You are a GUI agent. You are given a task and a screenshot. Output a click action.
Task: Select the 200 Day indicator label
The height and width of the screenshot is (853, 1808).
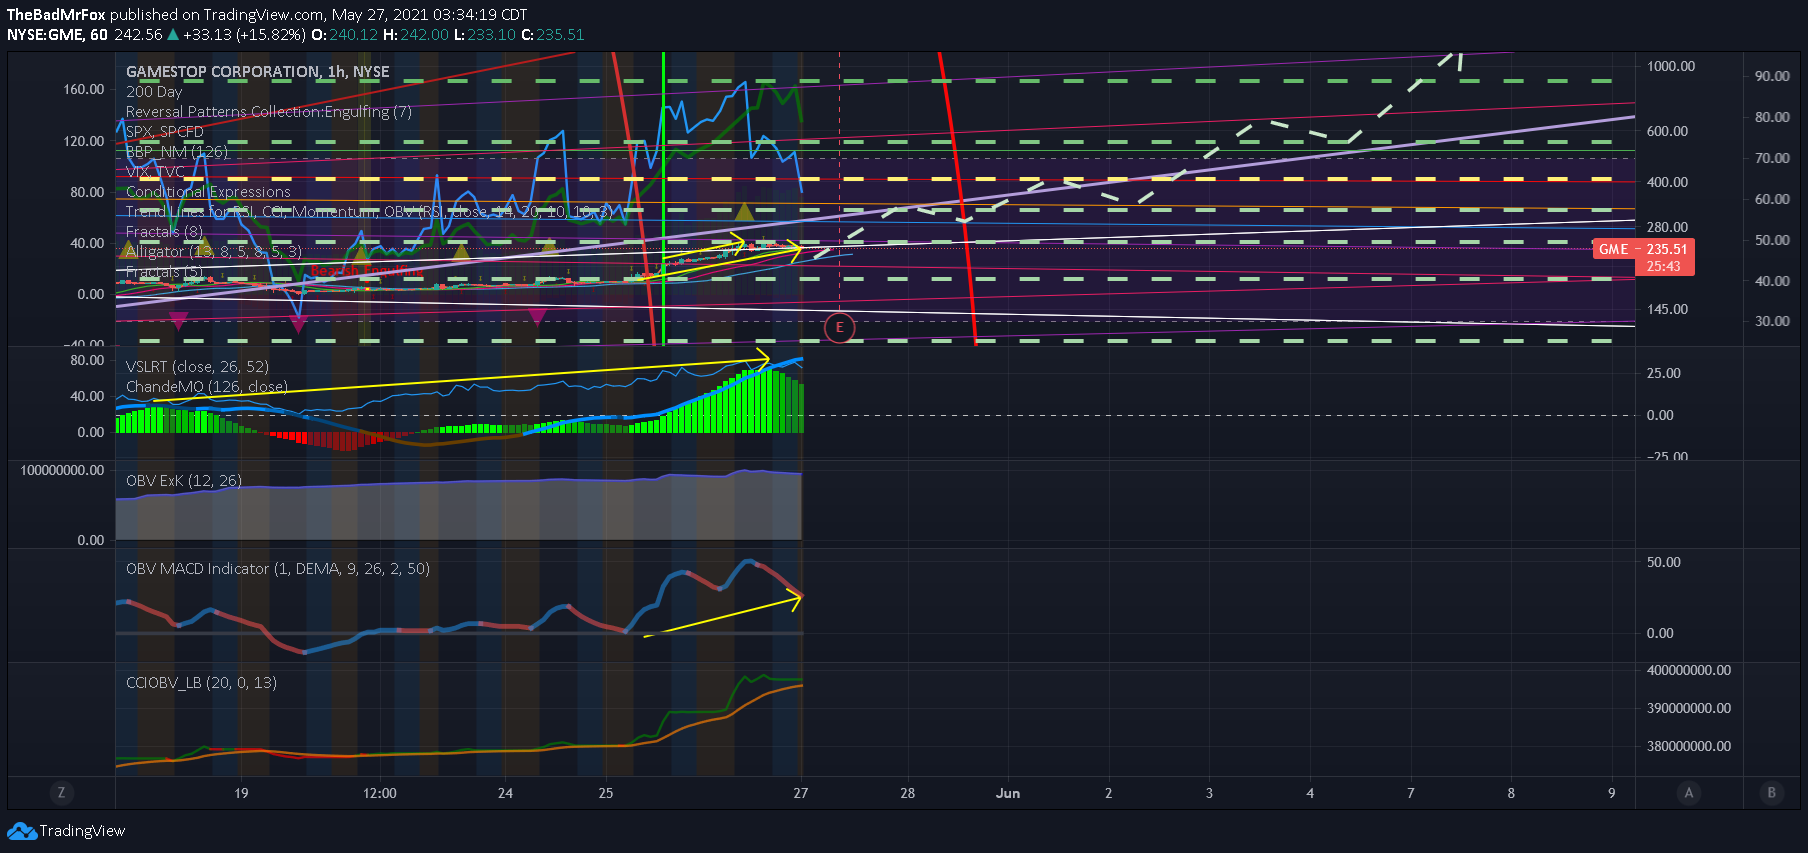(x=154, y=92)
